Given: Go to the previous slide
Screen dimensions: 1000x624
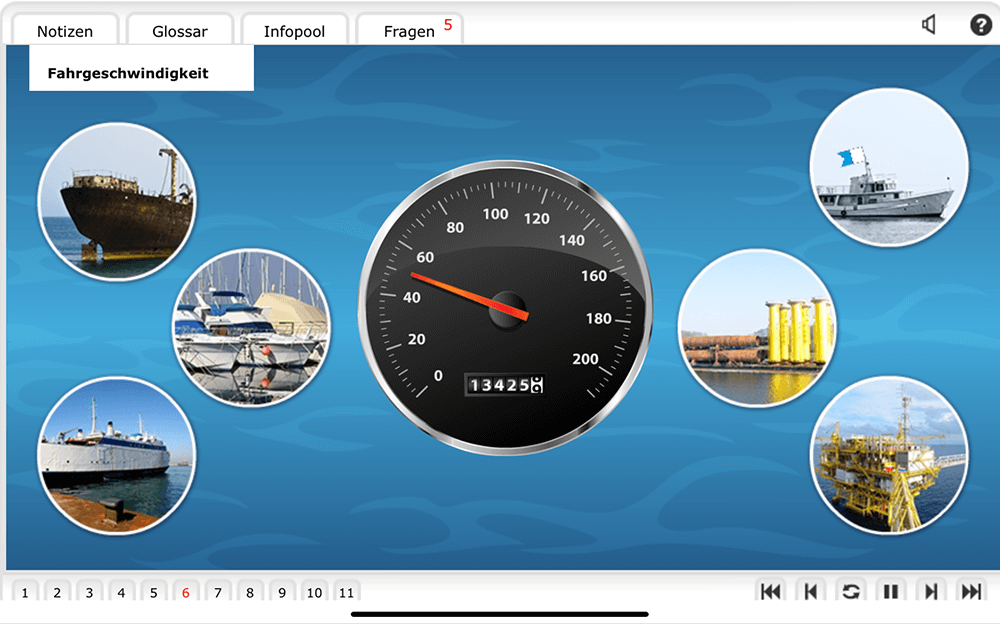Looking at the screenshot, I should point(811,592).
